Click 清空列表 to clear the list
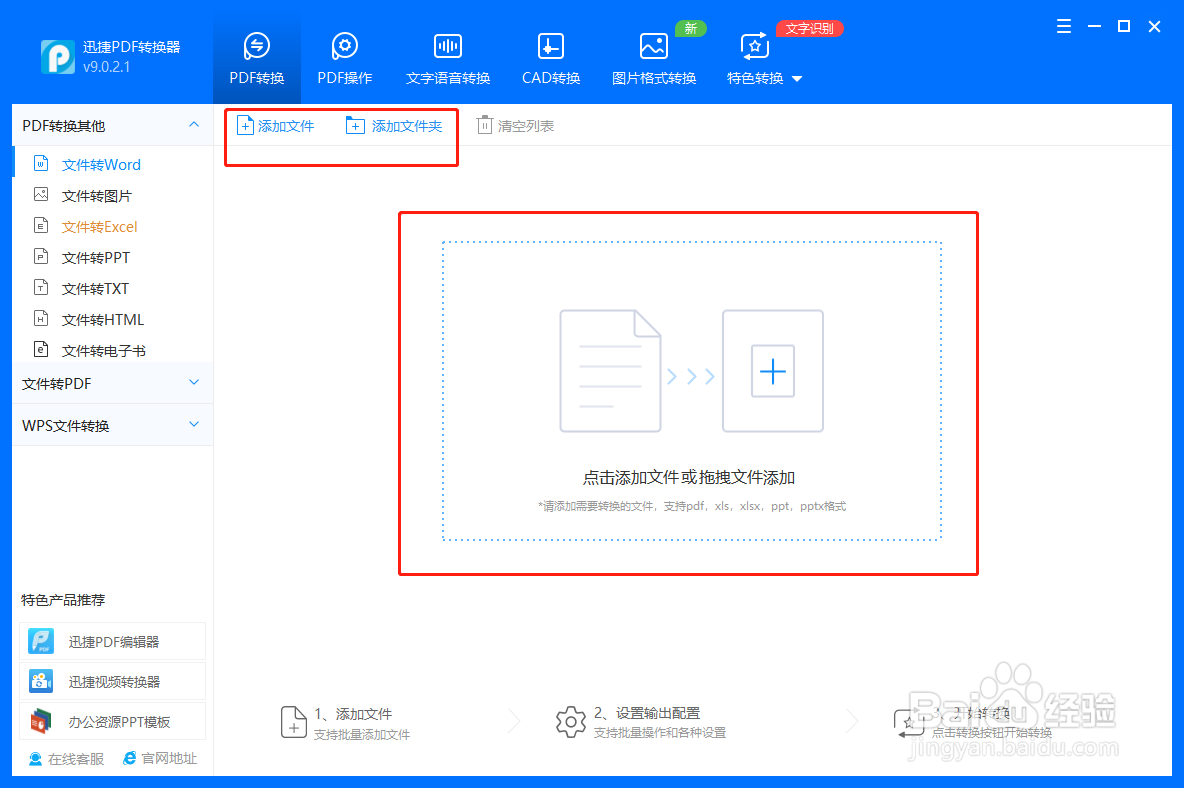Screen dimensions: 1184x788 click(515, 125)
